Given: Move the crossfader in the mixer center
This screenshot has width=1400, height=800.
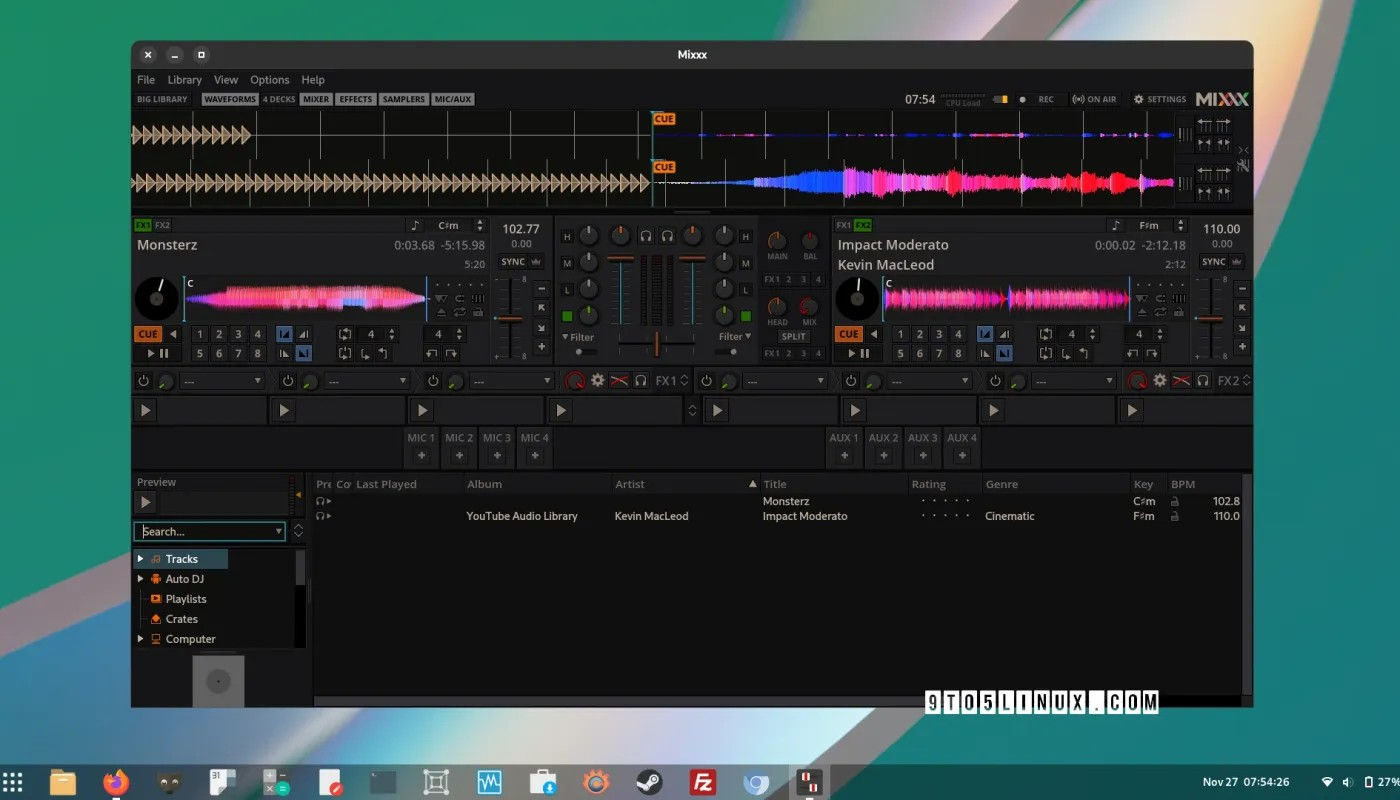Looking at the screenshot, I should click(657, 343).
